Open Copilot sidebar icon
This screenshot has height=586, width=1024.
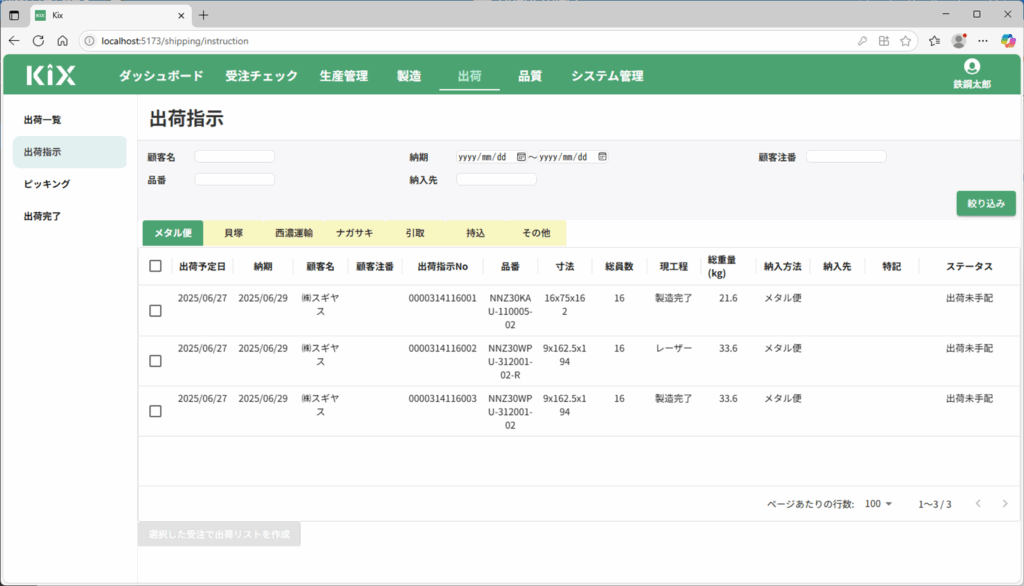[1008, 41]
